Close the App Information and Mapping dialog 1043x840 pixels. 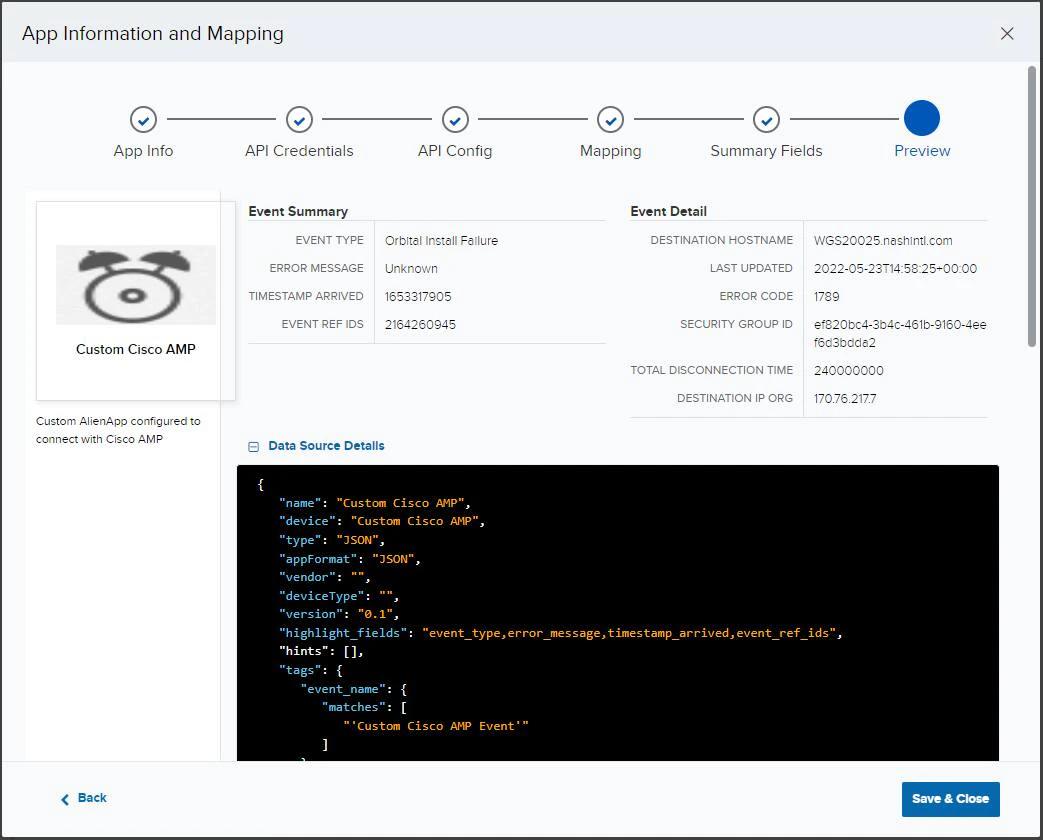coord(1007,34)
